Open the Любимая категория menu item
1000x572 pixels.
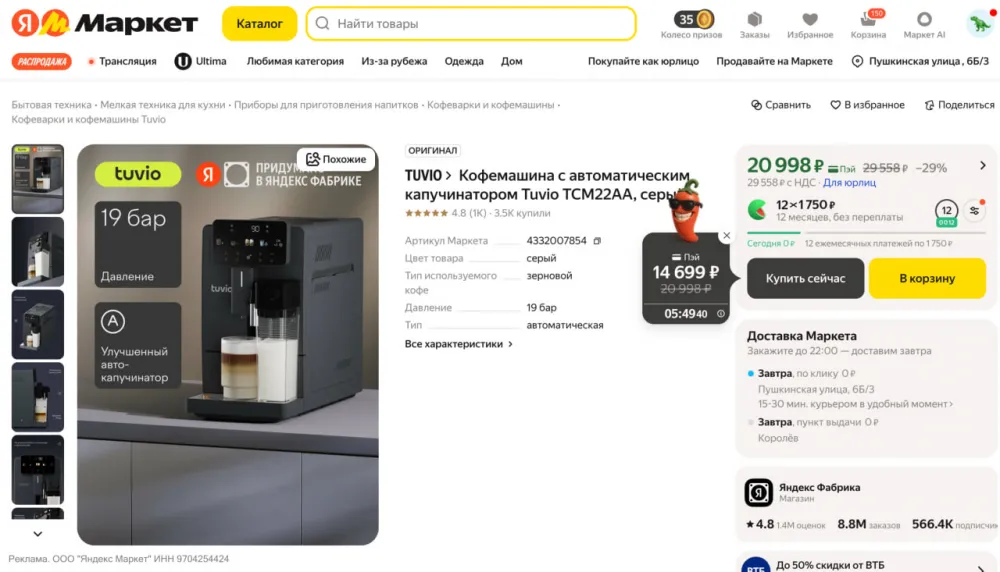coord(295,61)
